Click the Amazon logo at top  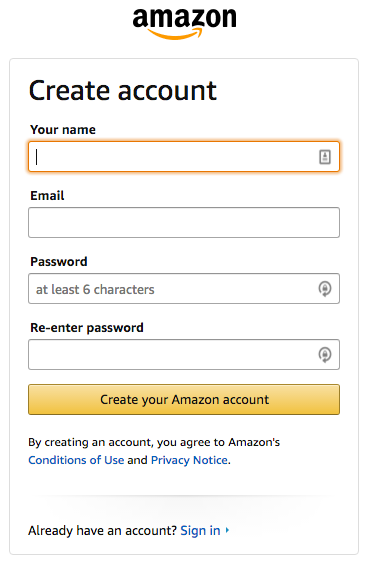click(184, 24)
